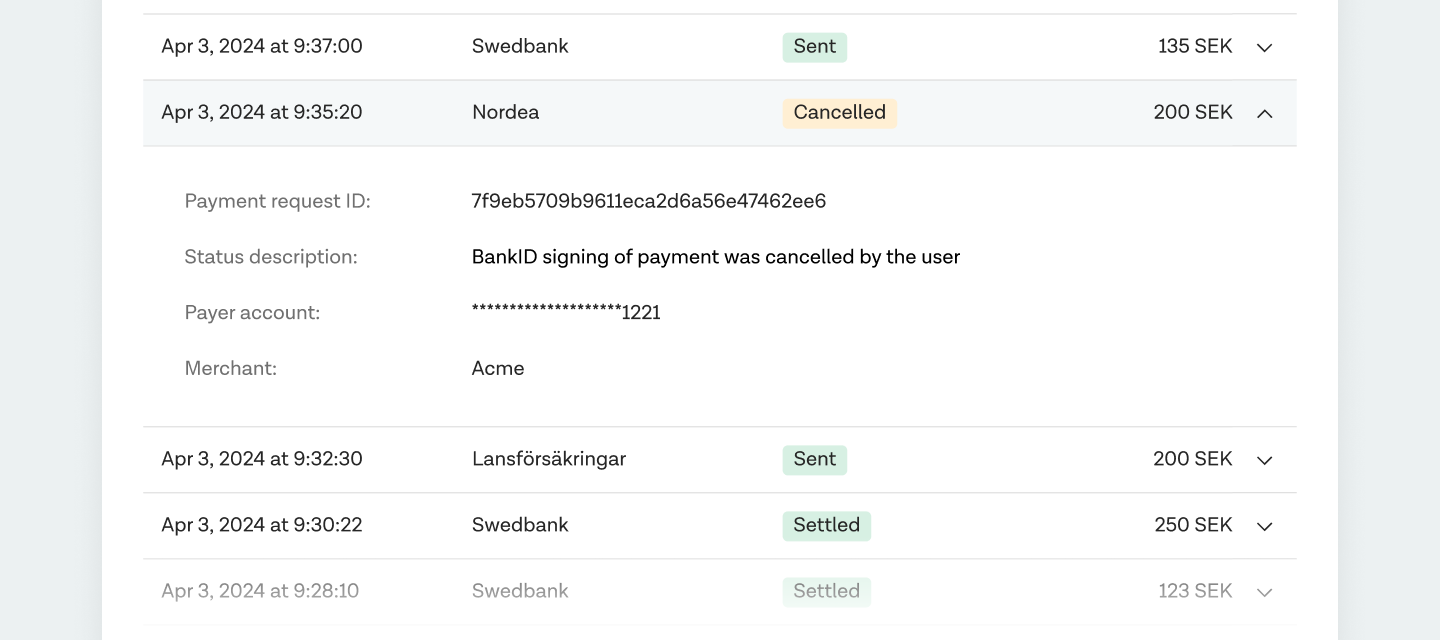Click the Acme merchant value
Screen dimensions: 1440x640
point(498,369)
